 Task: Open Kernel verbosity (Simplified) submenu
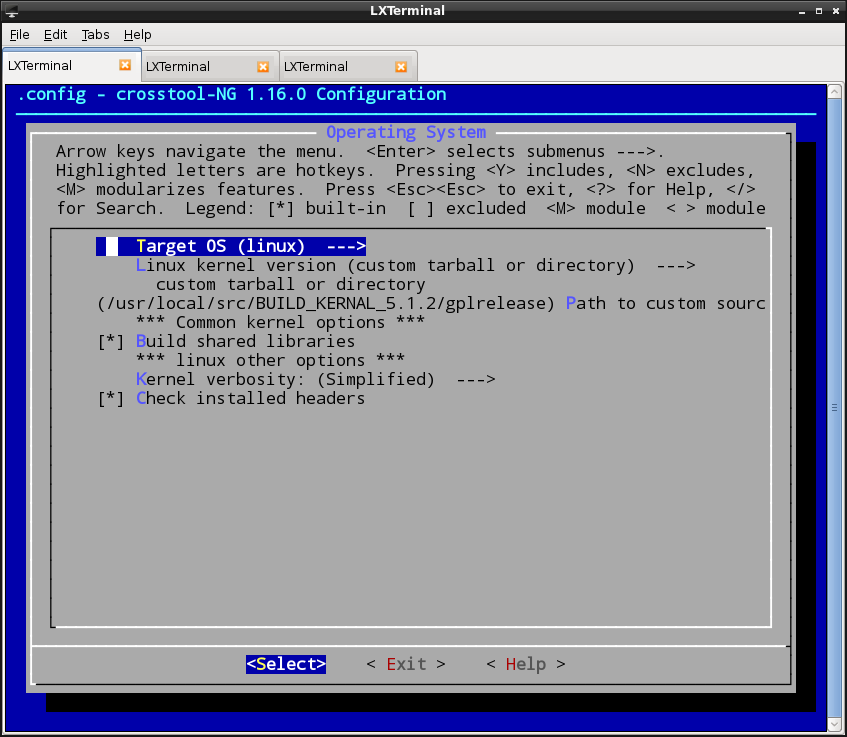(315, 379)
